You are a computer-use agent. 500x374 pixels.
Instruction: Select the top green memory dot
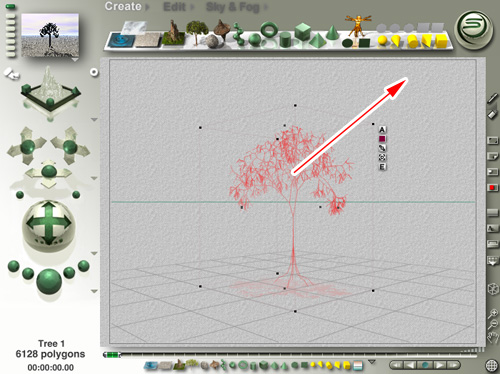[x=10, y=6]
